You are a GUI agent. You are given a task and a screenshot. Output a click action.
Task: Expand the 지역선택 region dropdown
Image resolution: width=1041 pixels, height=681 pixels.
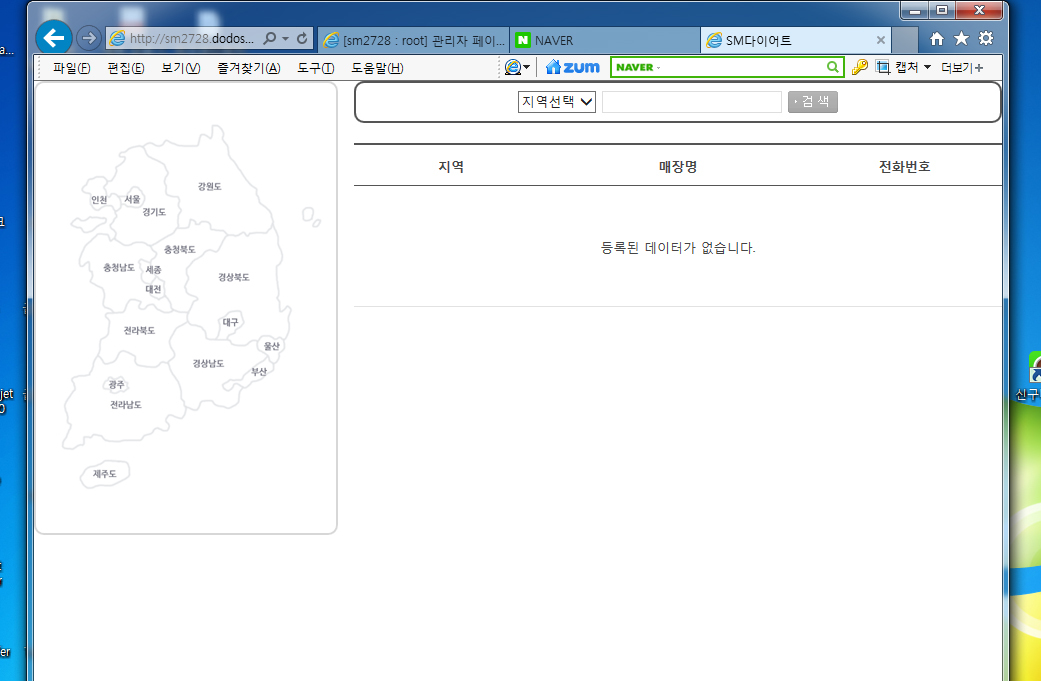tap(556, 102)
